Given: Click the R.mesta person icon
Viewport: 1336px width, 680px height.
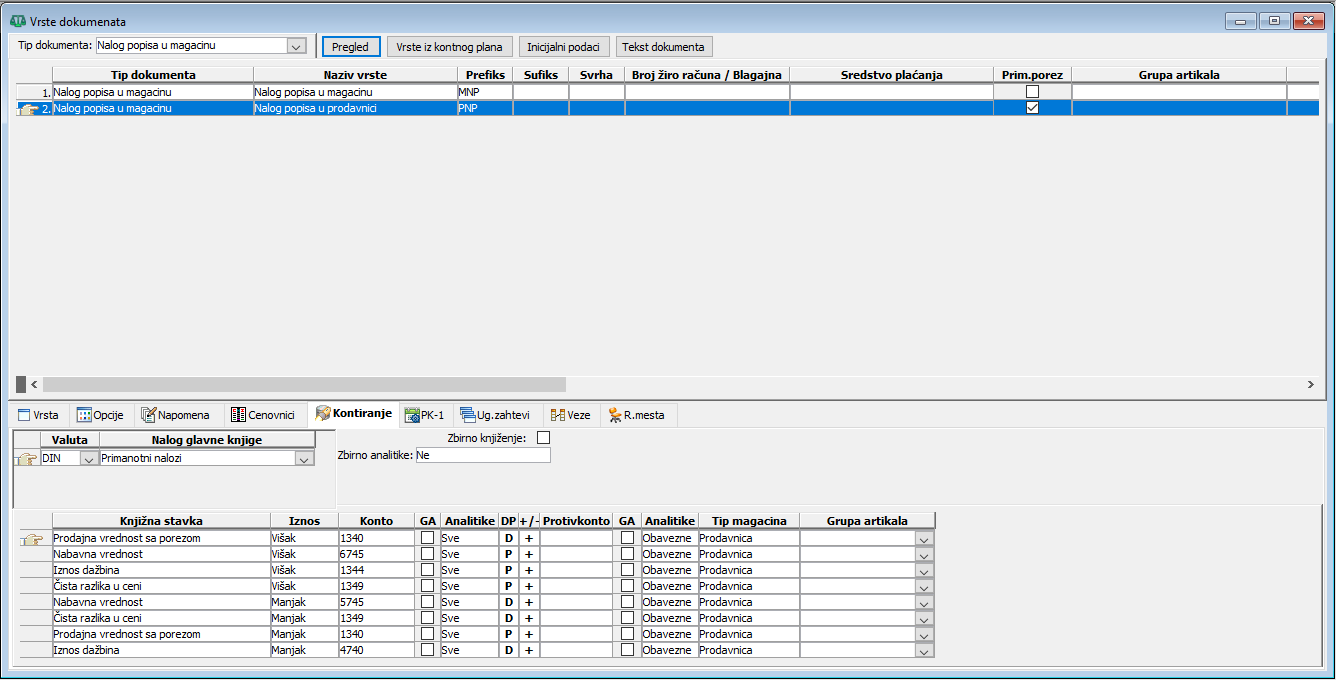Looking at the screenshot, I should click(612, 415).
